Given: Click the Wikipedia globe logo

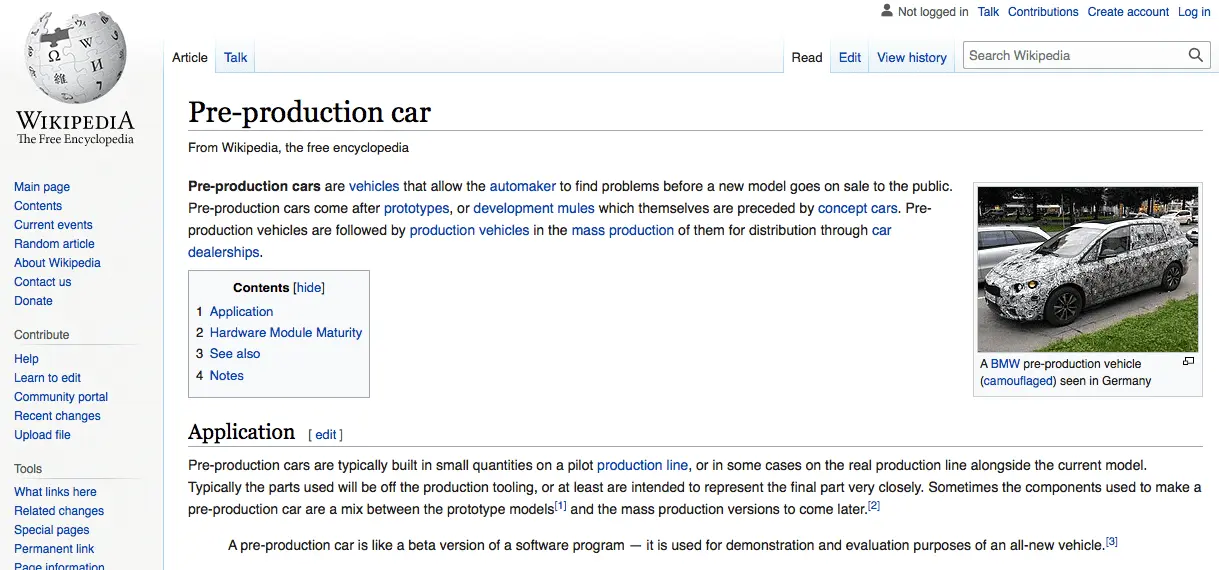Looking at the screenshot, I should (76, 57).
